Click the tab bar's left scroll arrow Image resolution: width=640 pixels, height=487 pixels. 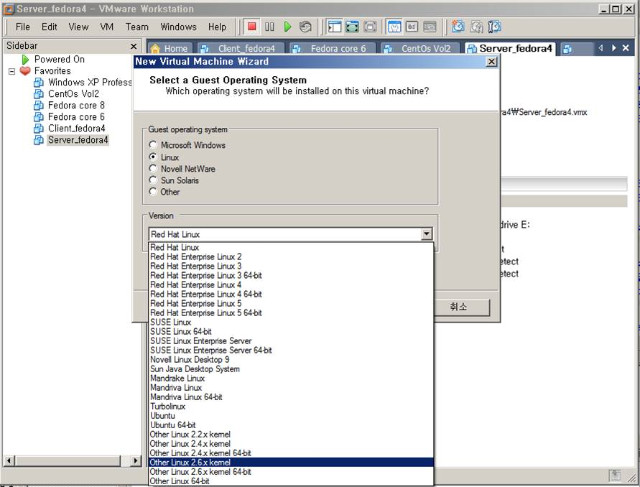point(601,48)
